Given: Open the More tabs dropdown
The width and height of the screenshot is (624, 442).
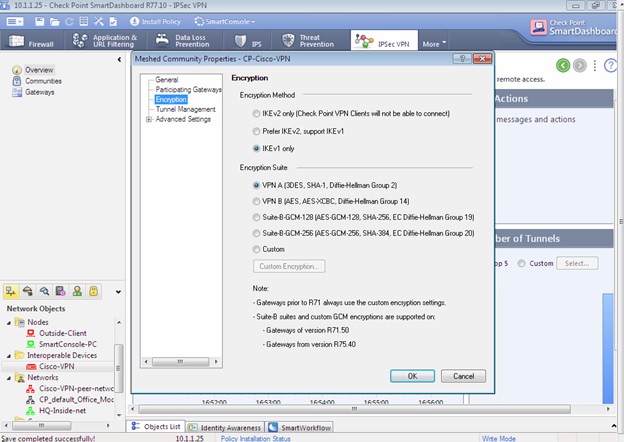Looking at the screenshot, I should [434, 44].
